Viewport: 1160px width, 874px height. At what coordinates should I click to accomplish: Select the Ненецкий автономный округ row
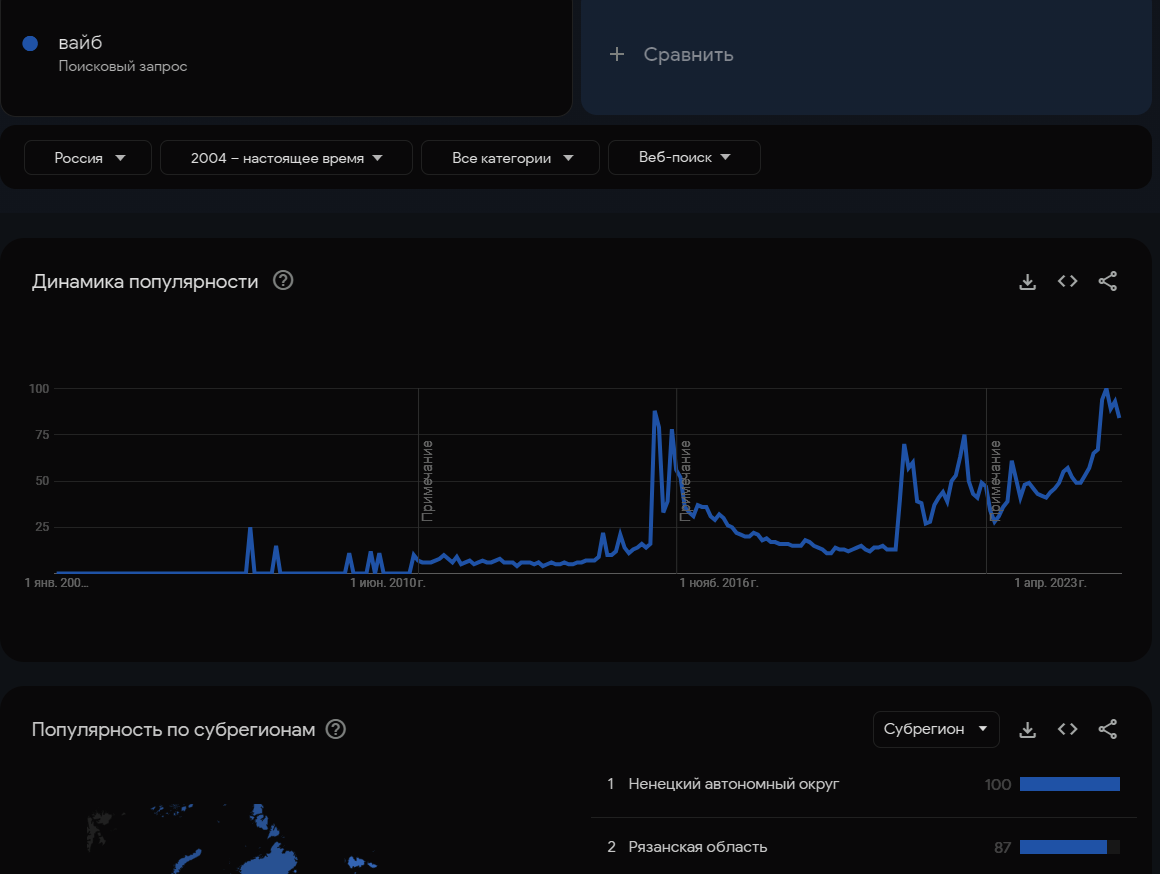[863, 784]
